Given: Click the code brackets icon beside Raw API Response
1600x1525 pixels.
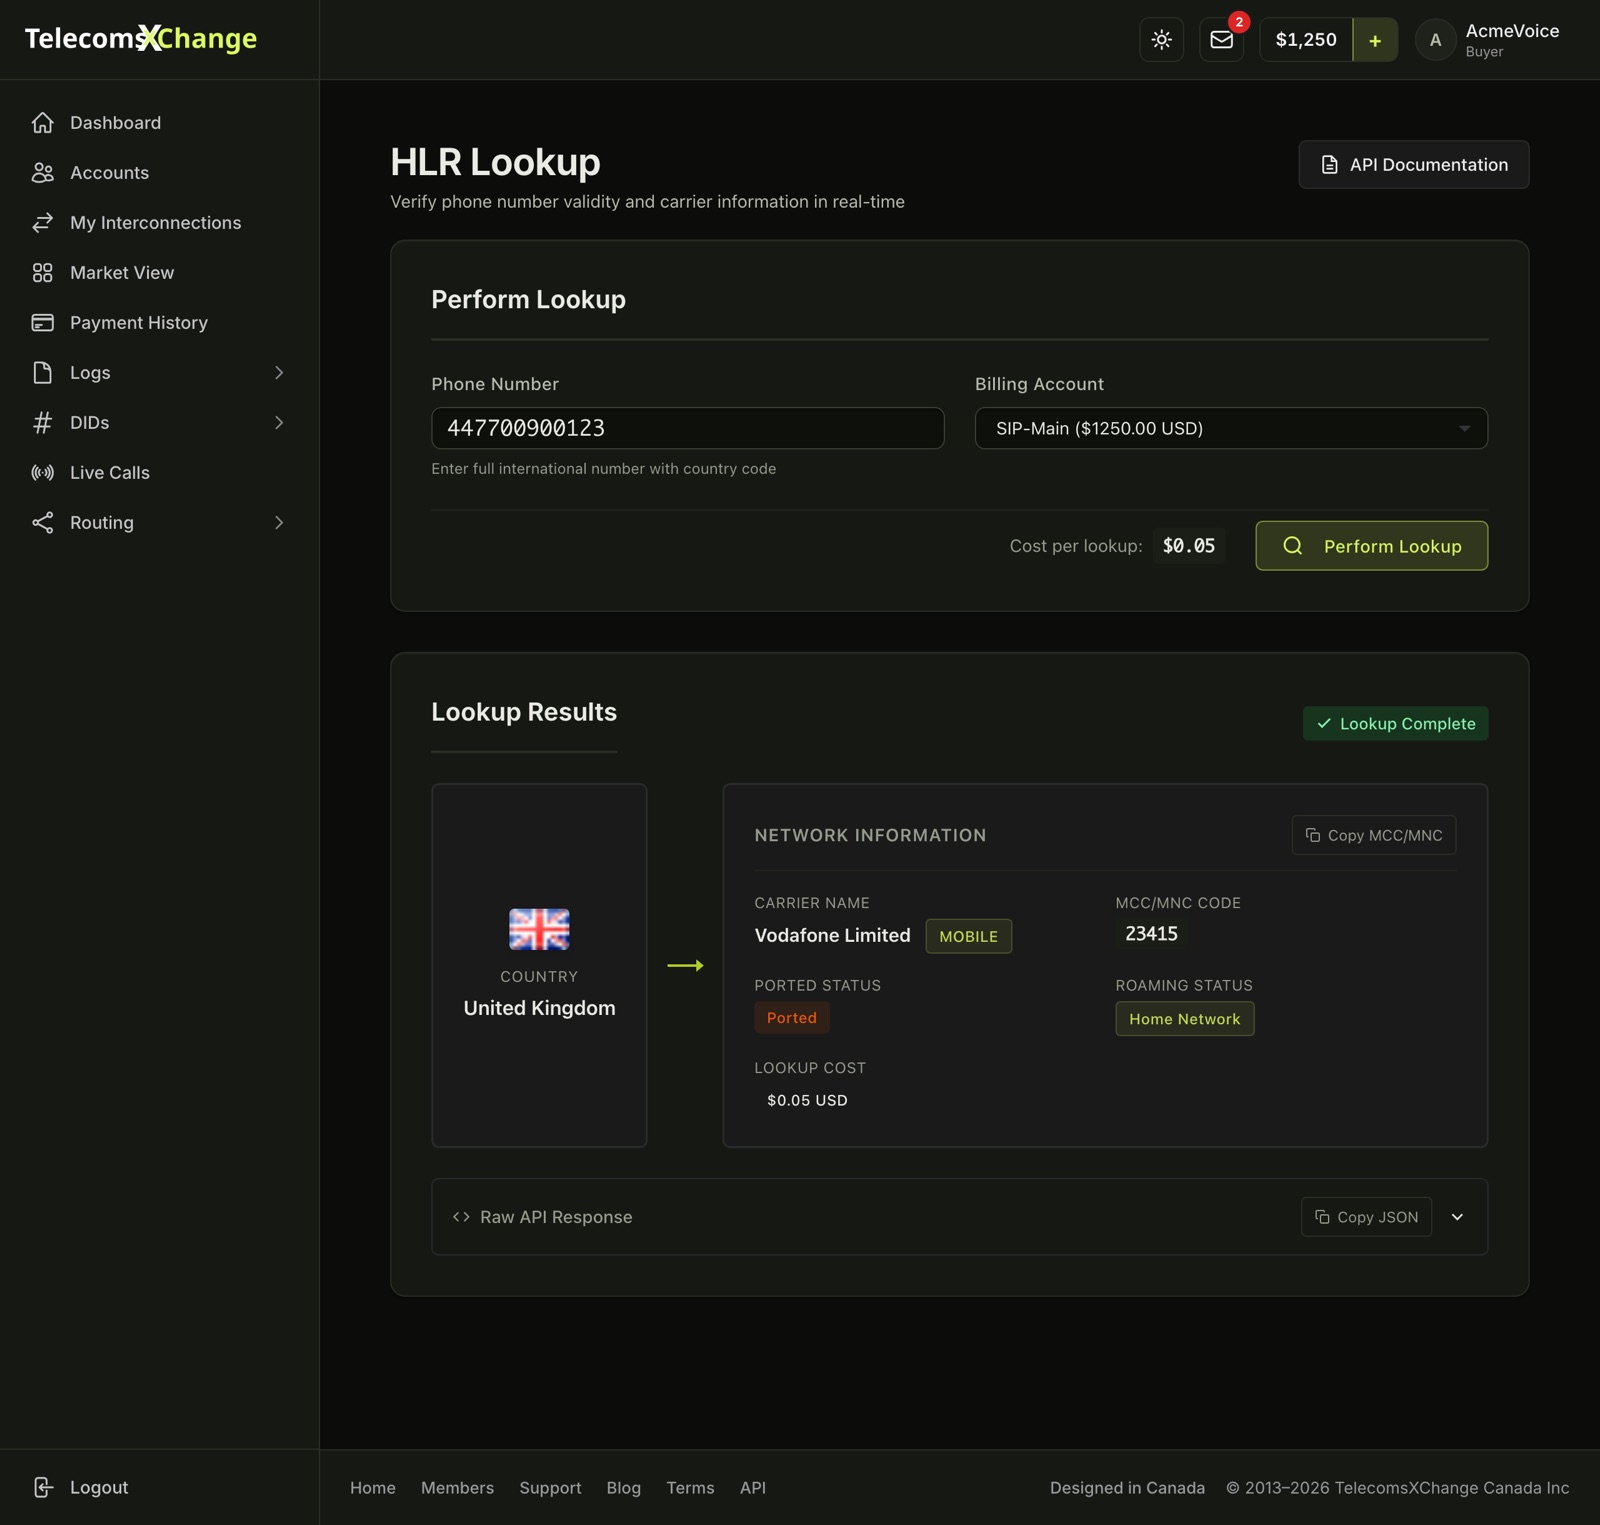Looking at the screenshot, I should 461,1217.
